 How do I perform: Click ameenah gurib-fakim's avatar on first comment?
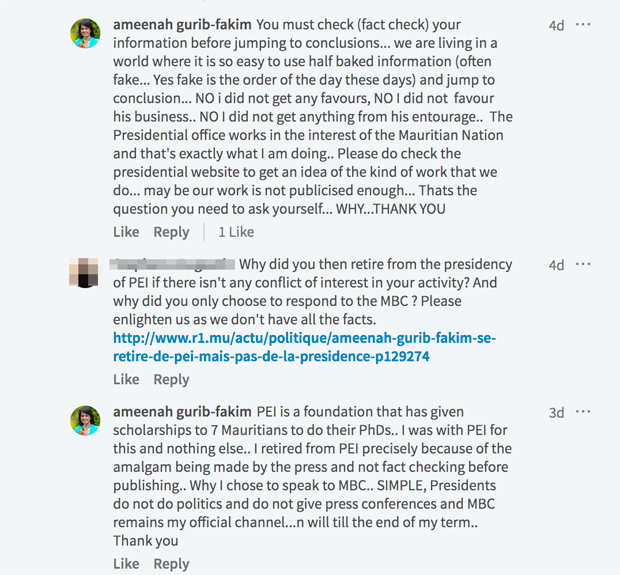click(85, 33)
